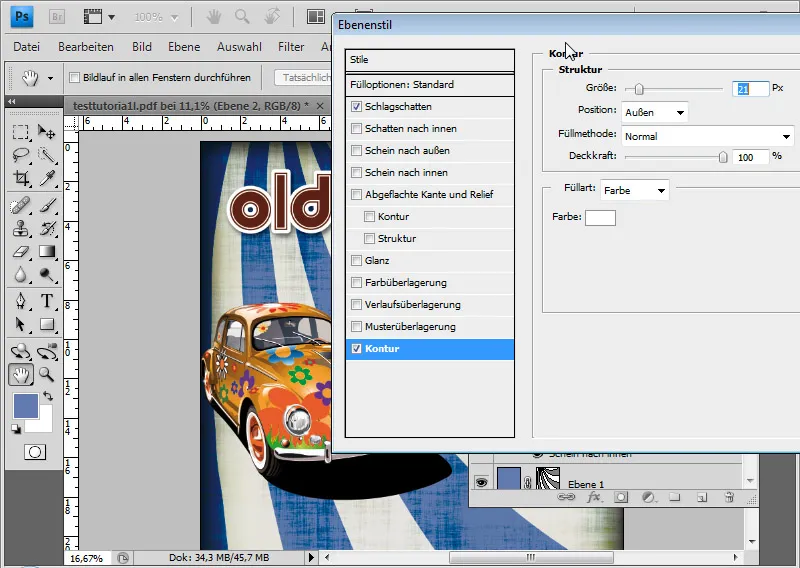The width and height of the screenshot is (800, 568).
Task: Select Stile in the Ebenenstil list
Action: tap(430, 60)
